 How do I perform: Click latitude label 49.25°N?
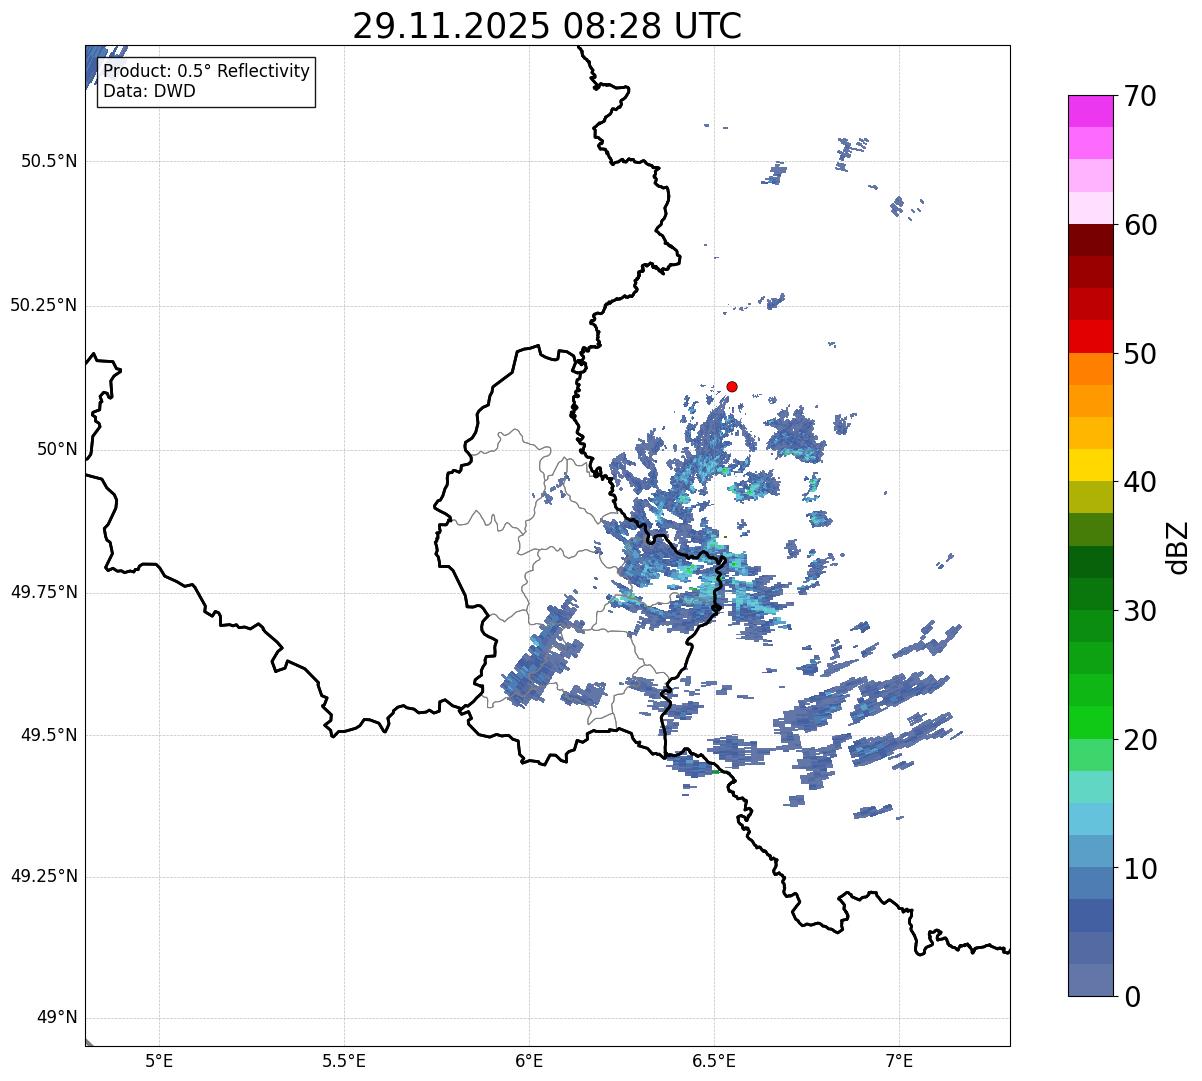point(44,876)
